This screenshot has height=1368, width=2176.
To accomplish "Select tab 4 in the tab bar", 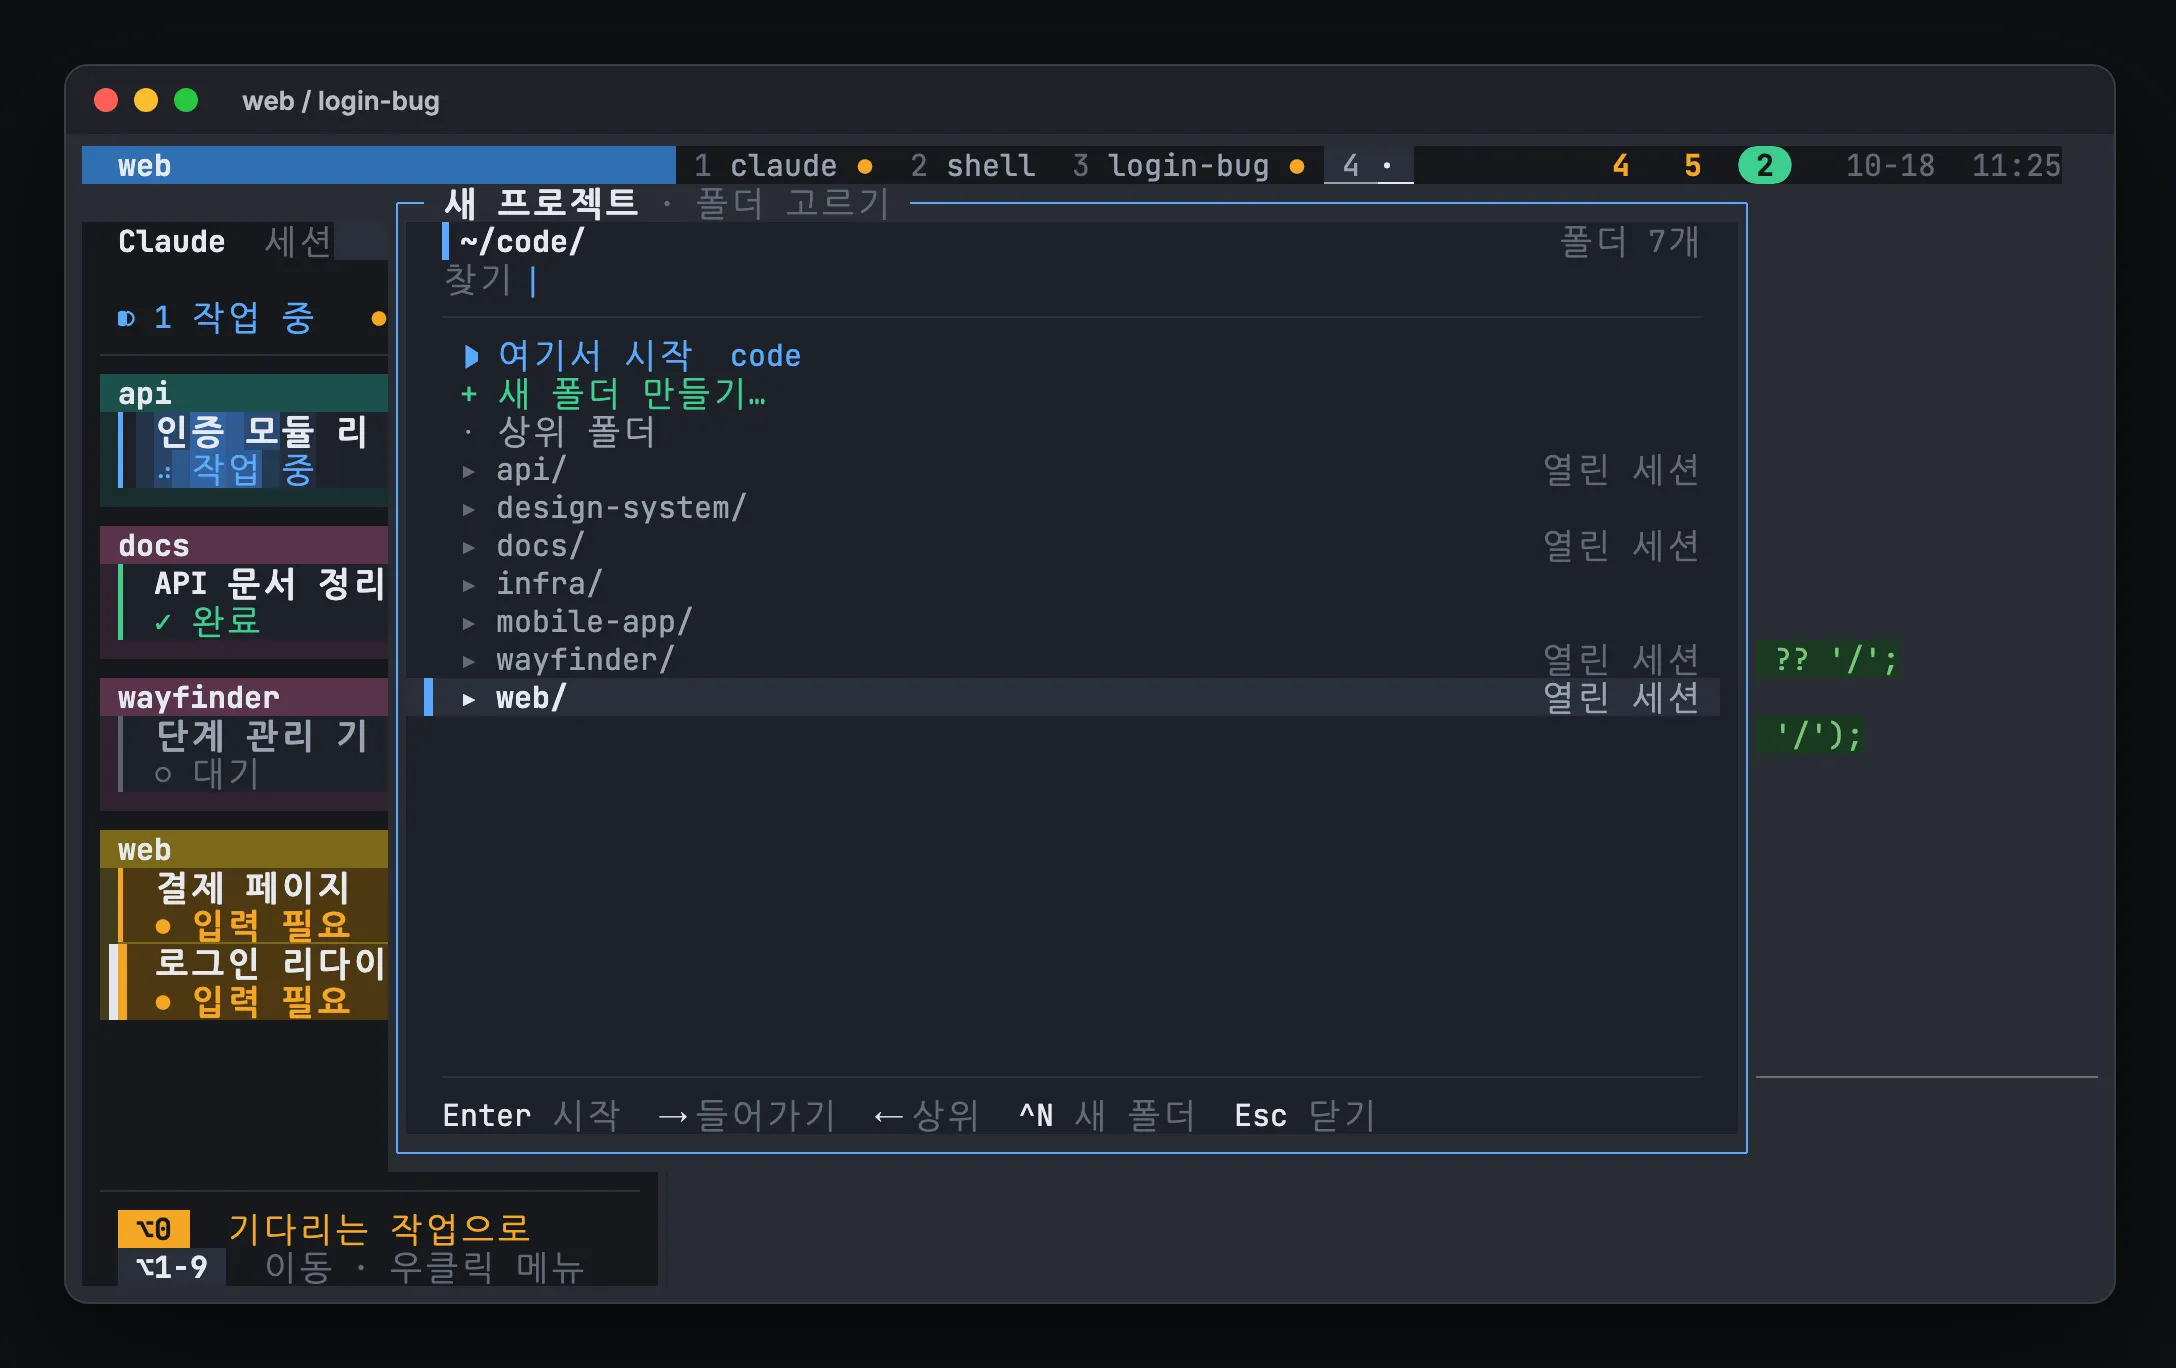I will (x=1368, y=165).
